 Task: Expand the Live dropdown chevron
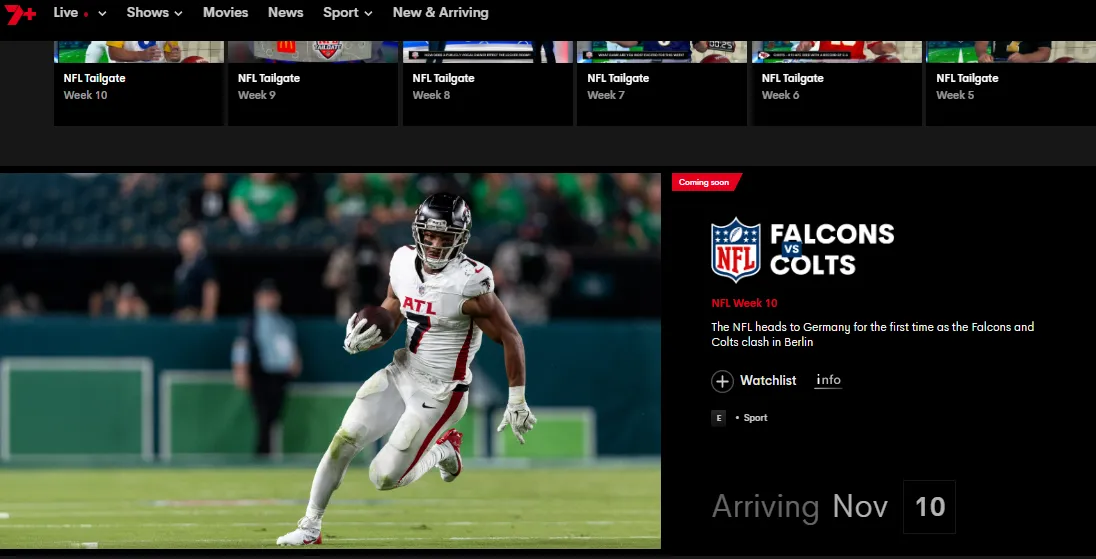pyautogui.click(x=102, y=13)
